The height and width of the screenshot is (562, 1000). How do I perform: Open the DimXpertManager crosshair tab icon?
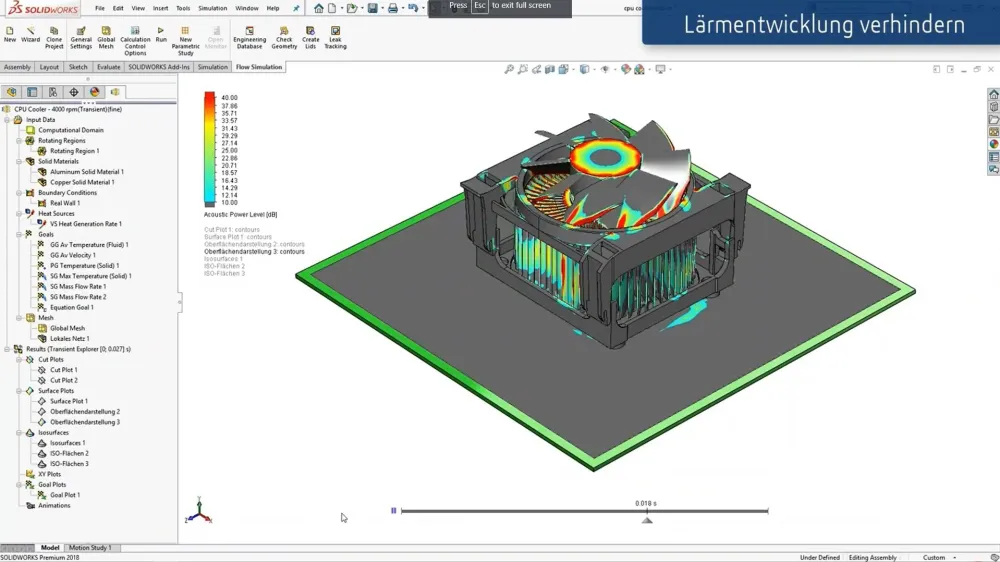point(74,92)
